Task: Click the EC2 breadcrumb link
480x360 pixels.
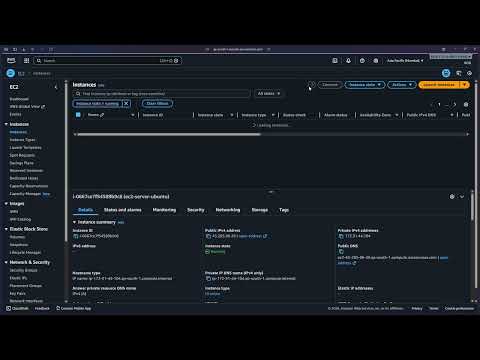Action: pyautogui.click(x=21, y=73)
